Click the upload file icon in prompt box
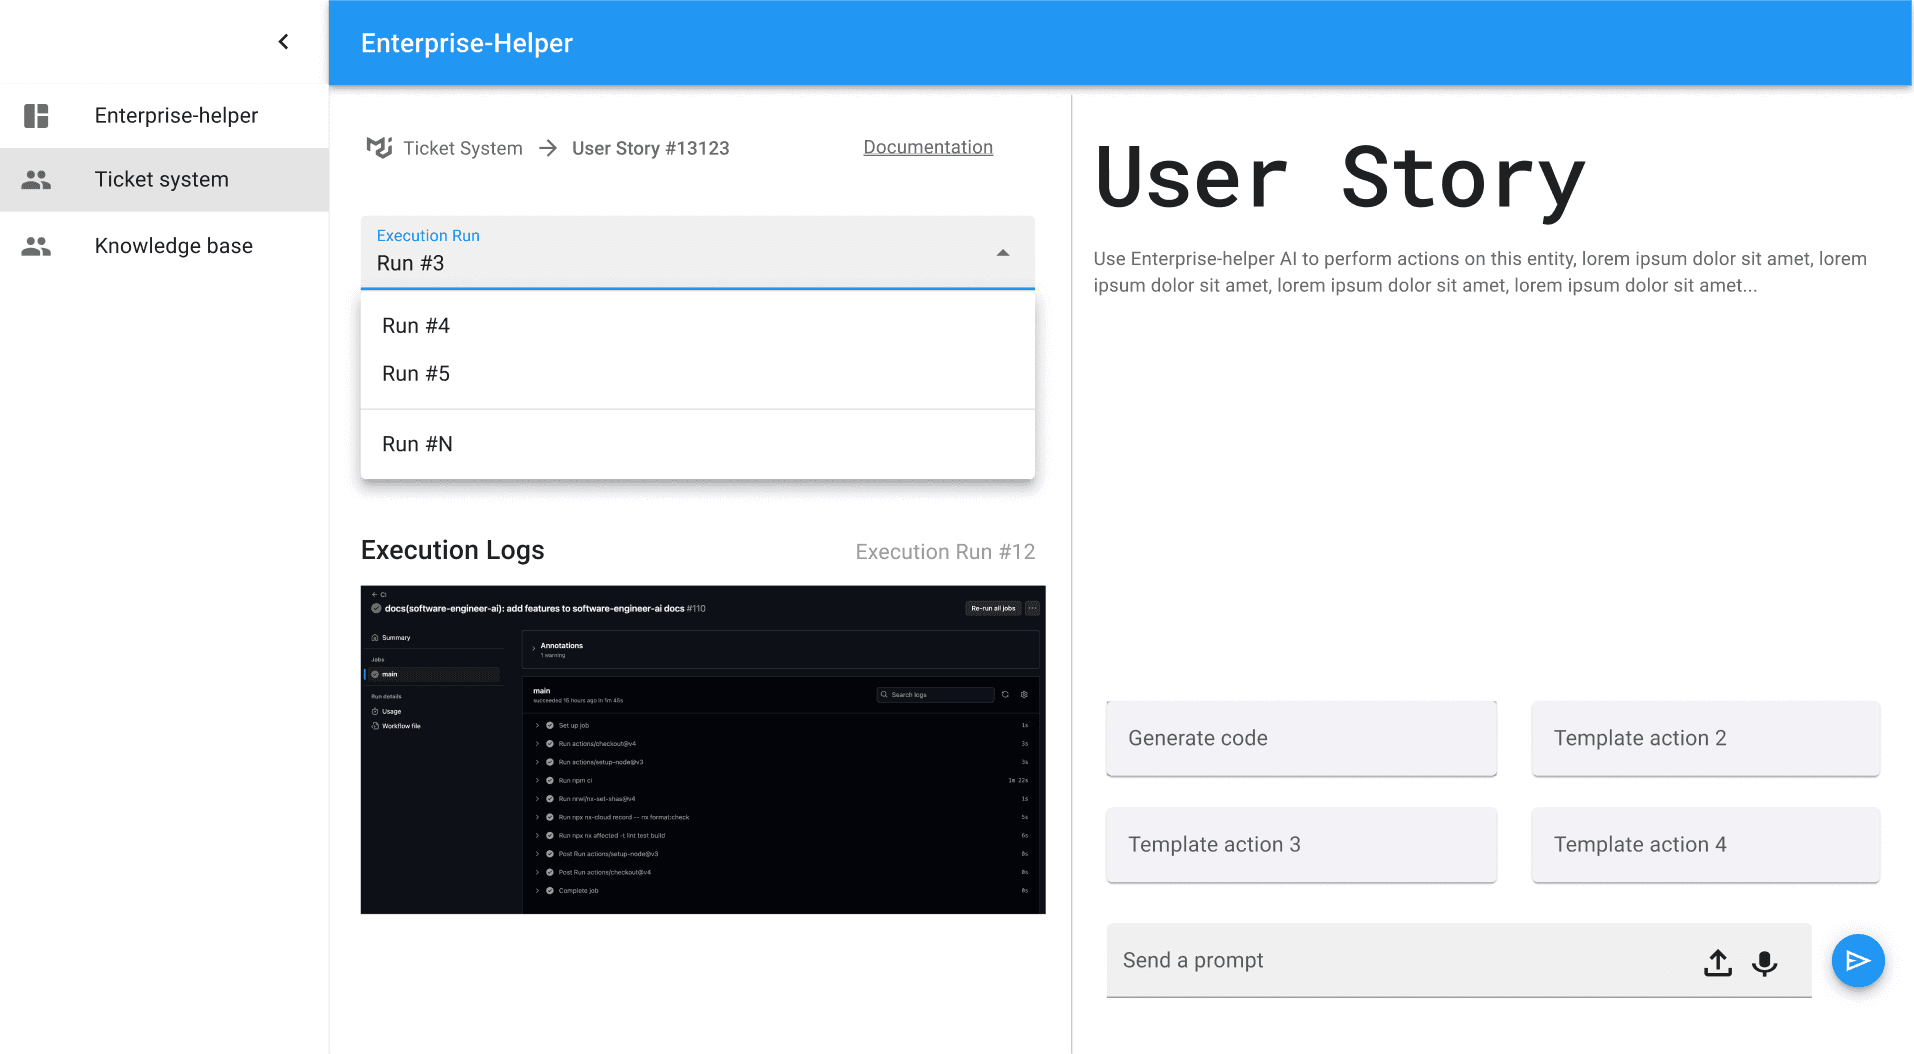 coord(1717,962)
